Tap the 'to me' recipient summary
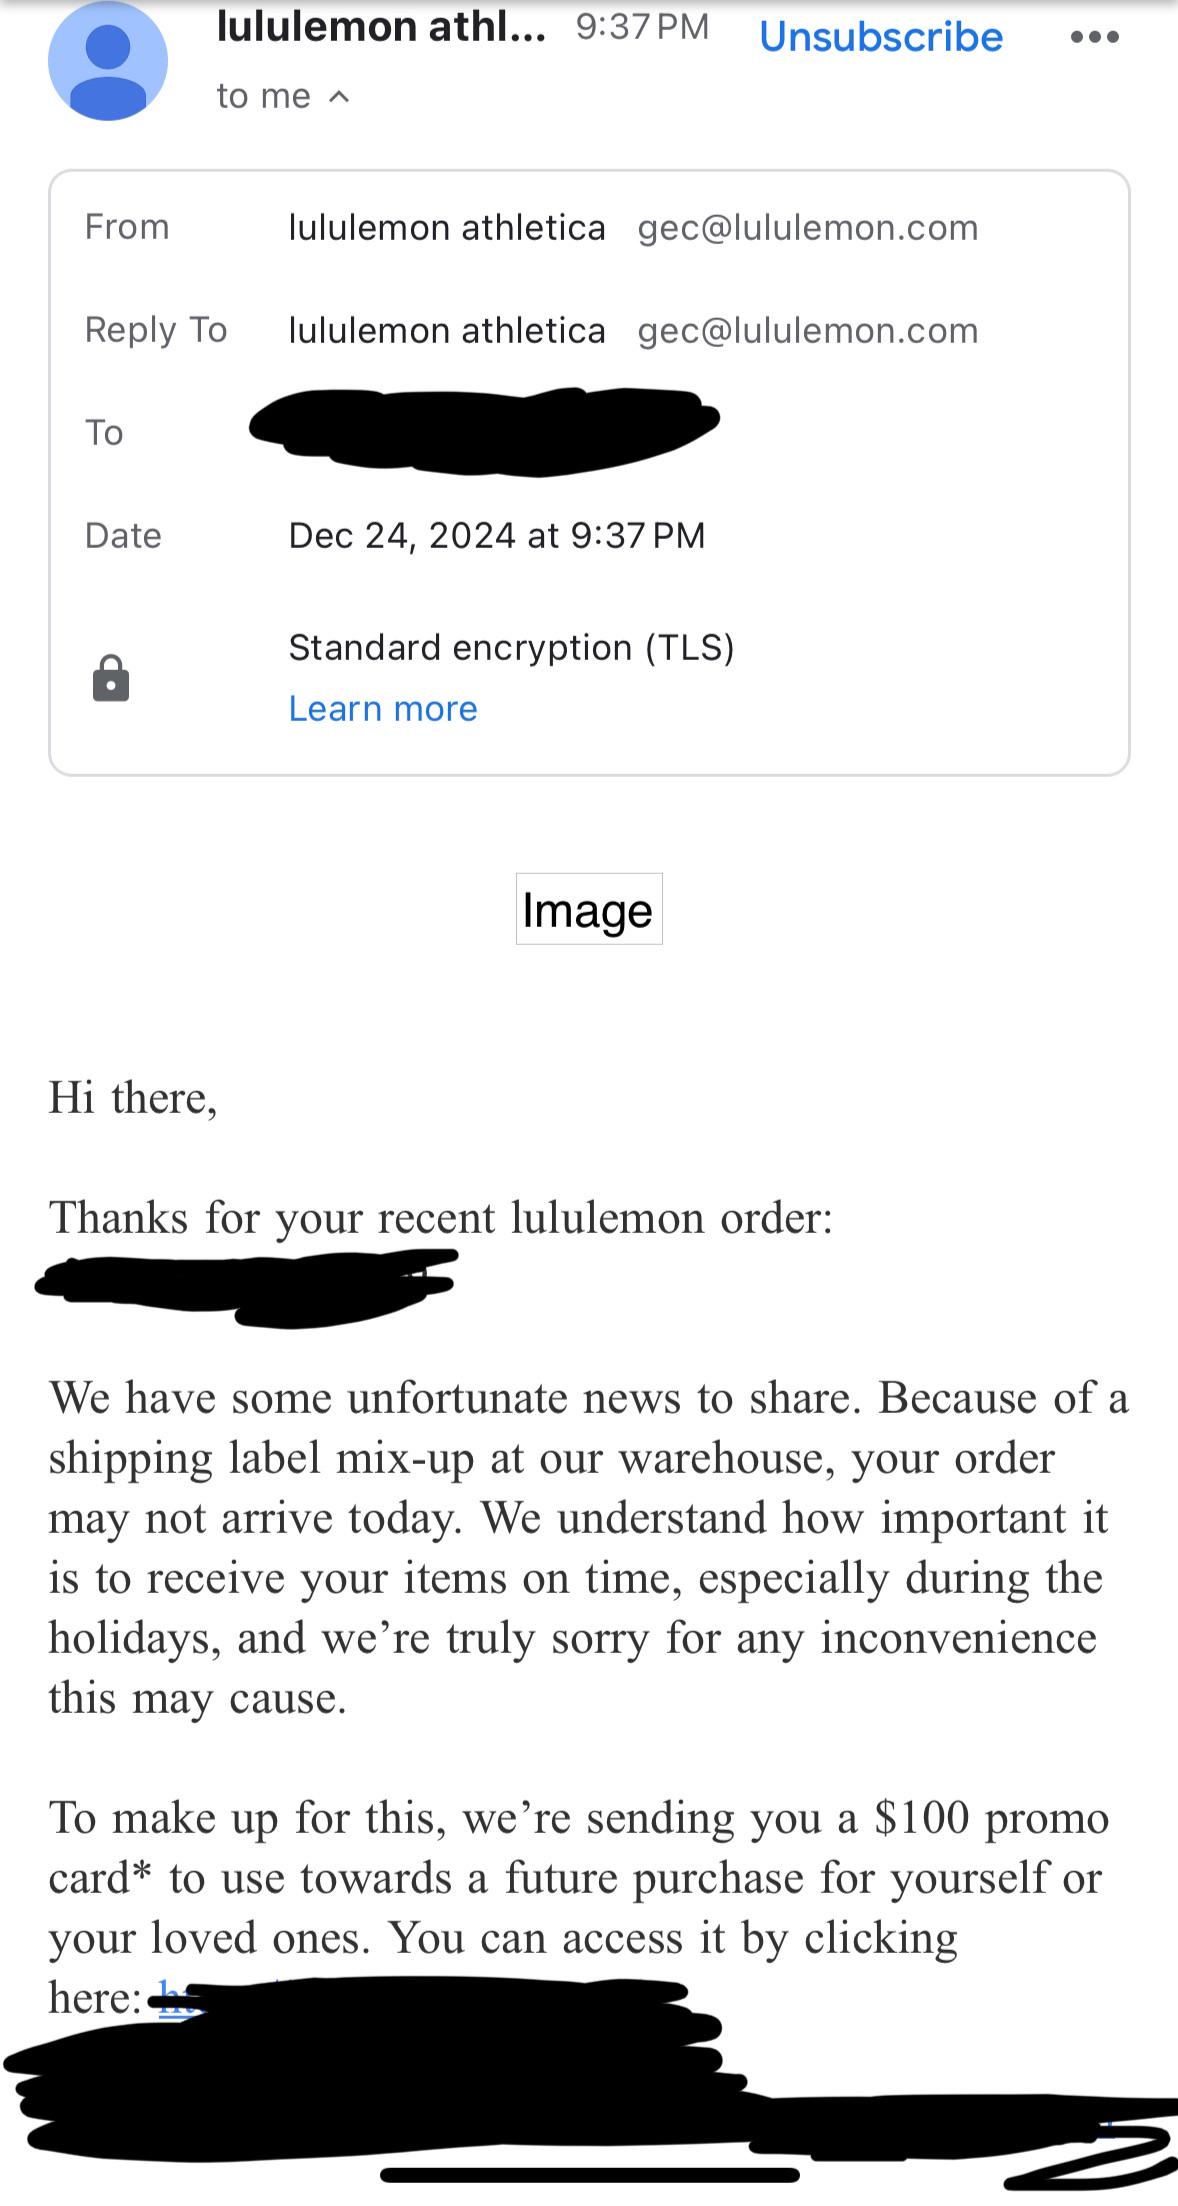 tap(264, 96)
